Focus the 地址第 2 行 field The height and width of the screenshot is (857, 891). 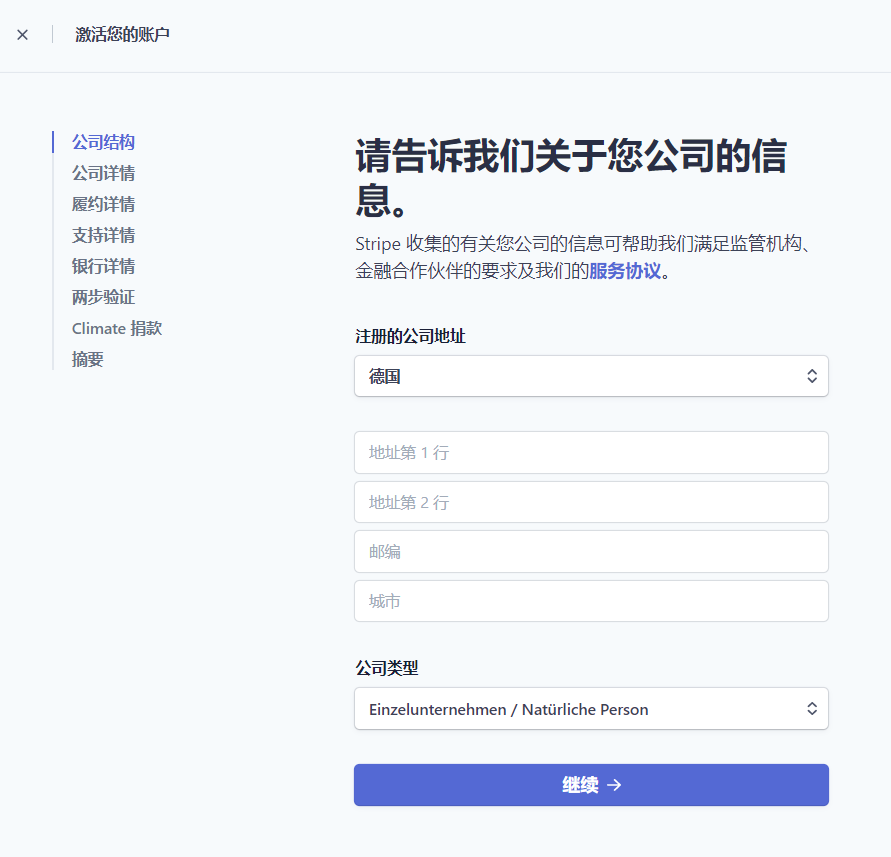pyautogui.click(x=591, y=502)
